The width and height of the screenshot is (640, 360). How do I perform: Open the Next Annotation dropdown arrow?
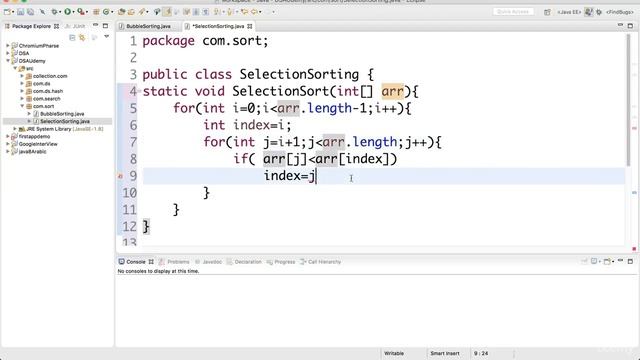click(x=223, y=12)
